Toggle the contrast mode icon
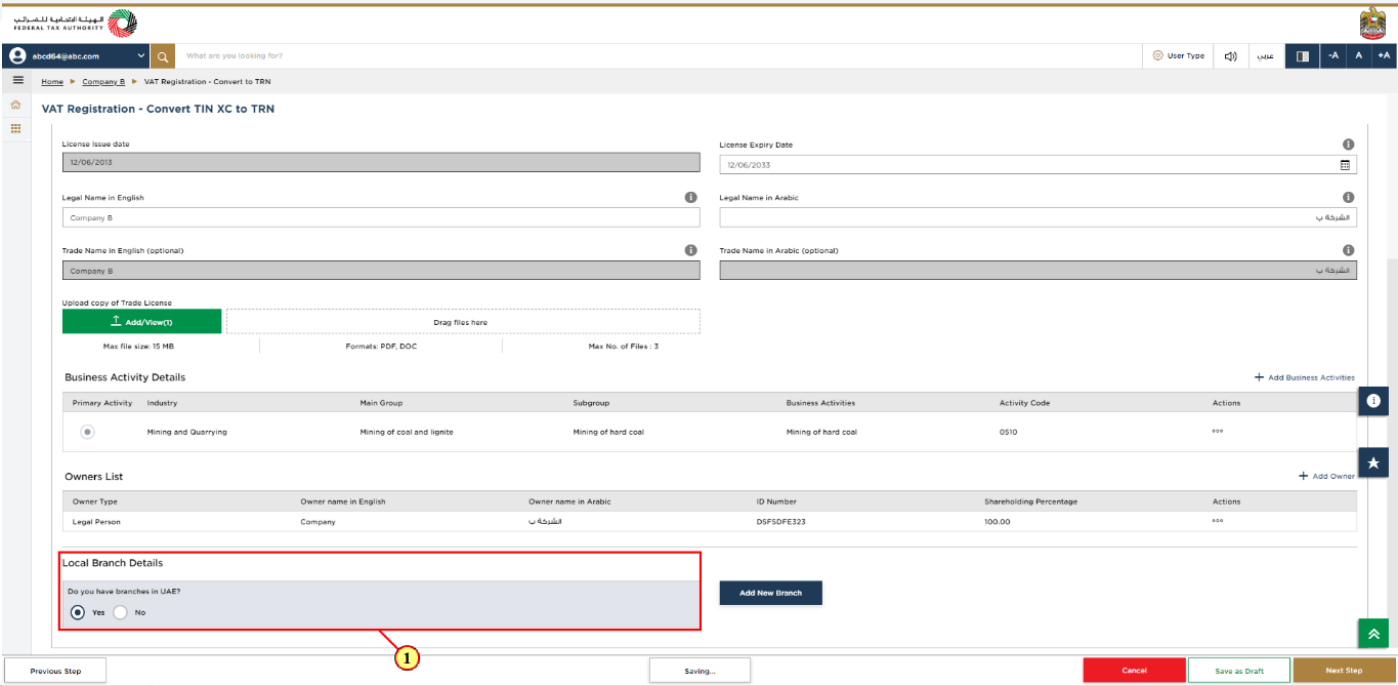Image resolution: width=1398 pixels, height=686 pixels. (x=1302, y=56)
